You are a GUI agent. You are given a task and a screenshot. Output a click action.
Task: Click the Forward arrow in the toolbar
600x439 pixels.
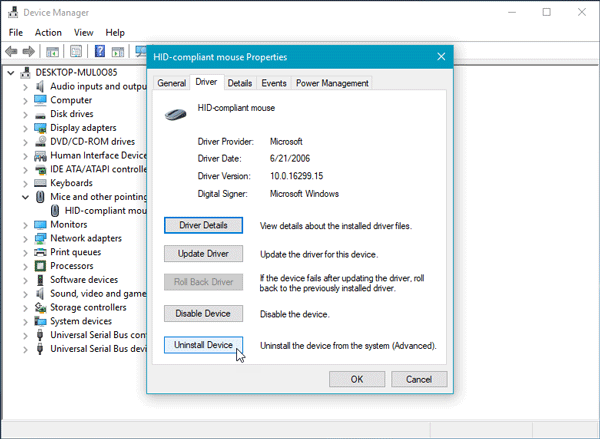coord(29,51)
